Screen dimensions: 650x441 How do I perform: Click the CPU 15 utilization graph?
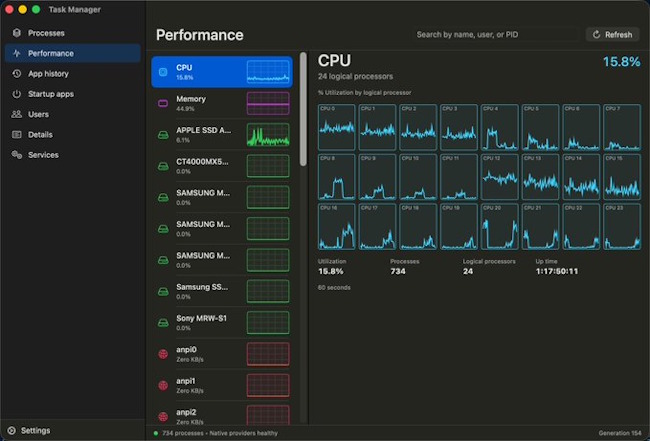click(622, 177)
